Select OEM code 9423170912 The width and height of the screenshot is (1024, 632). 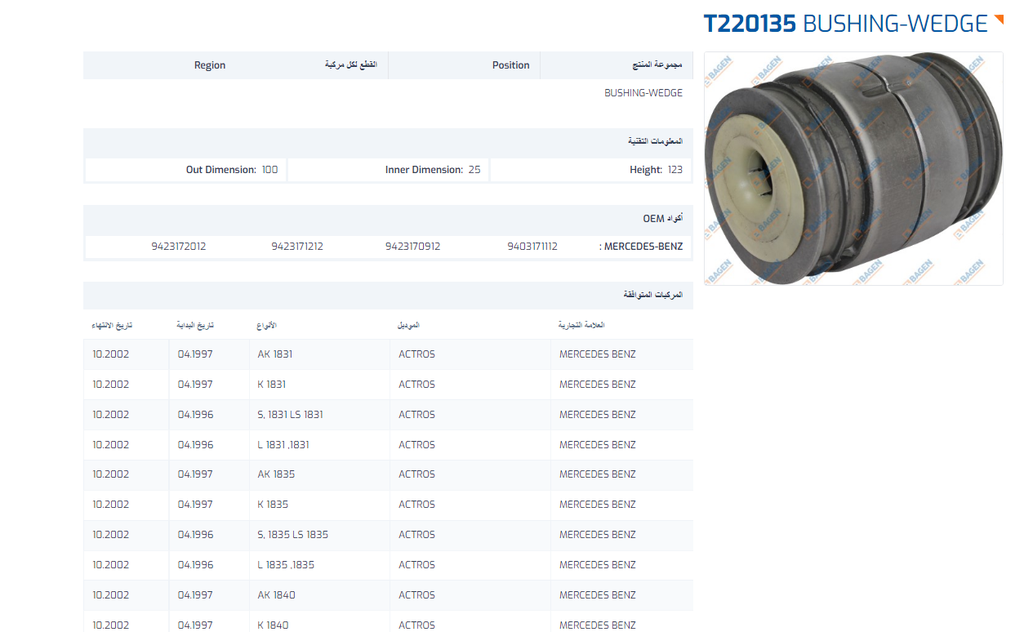(x=413, y=246)
